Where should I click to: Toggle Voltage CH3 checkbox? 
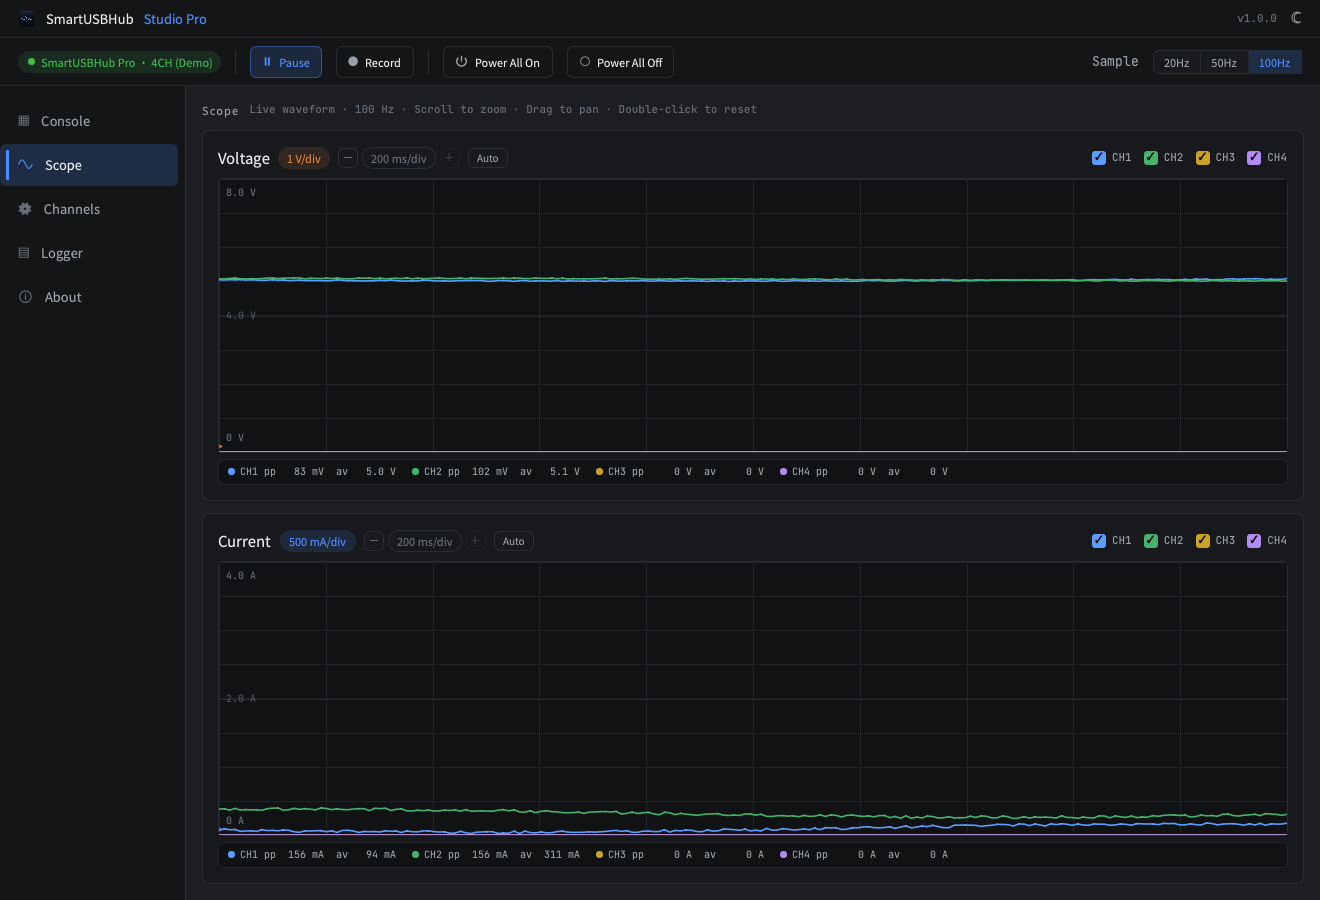tap(1203, 157)
